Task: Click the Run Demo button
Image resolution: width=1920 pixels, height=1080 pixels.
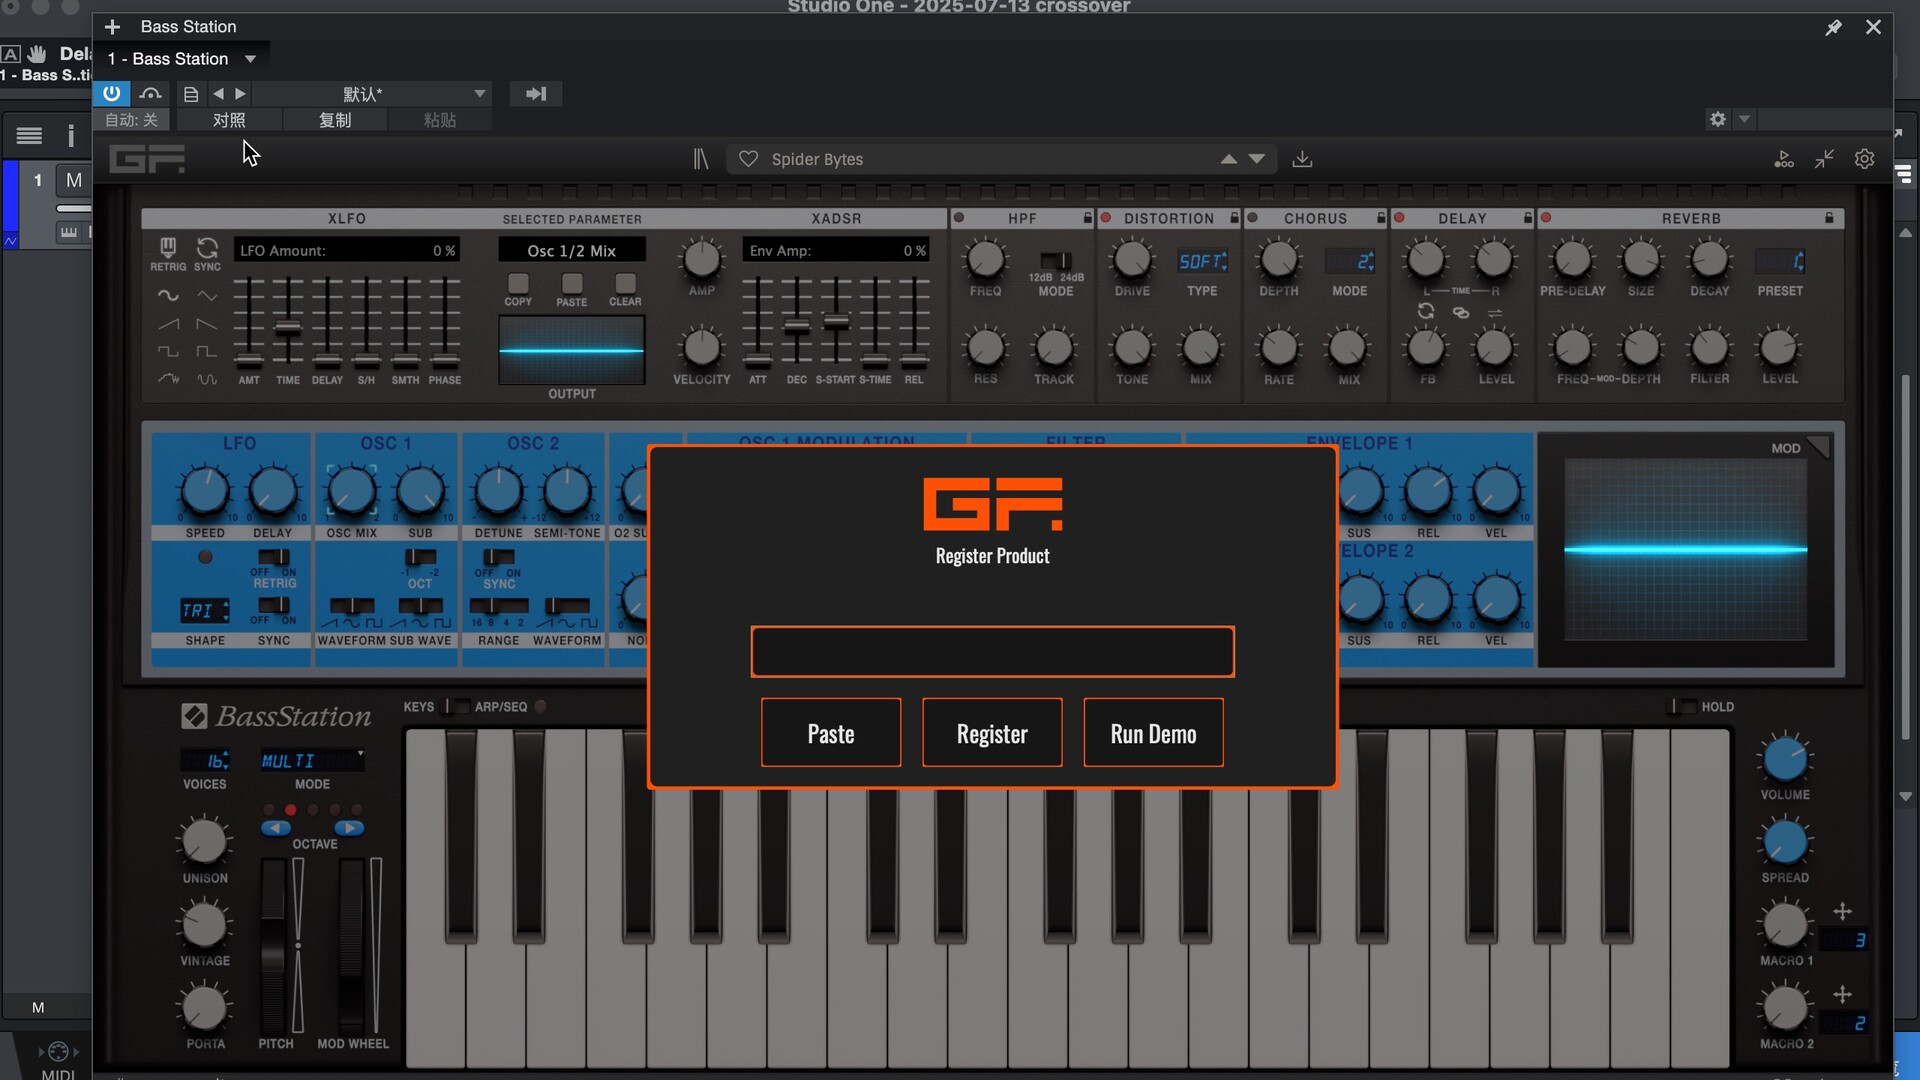Action: click(1153, 733)
